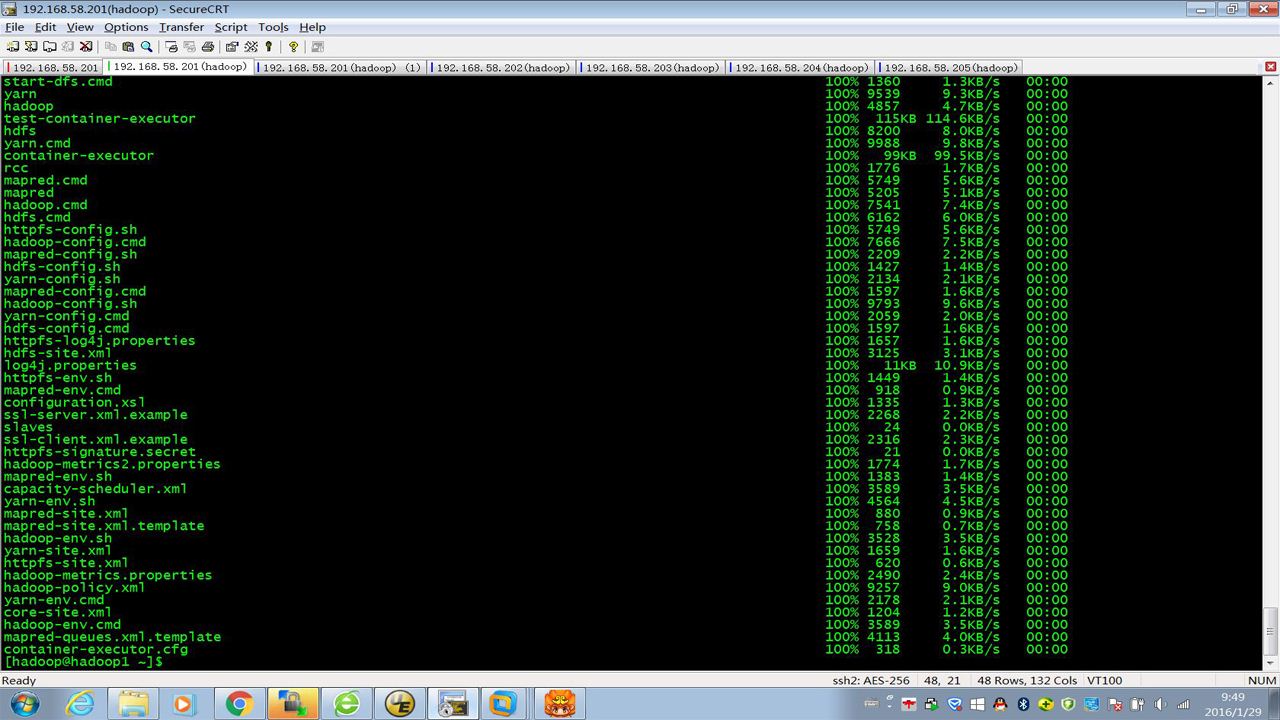Select the 192.168.58.201(hadoop) (1) tab
Image resolution: width=1280 pixels, height=720 pixels.
[x=341, y=68]
